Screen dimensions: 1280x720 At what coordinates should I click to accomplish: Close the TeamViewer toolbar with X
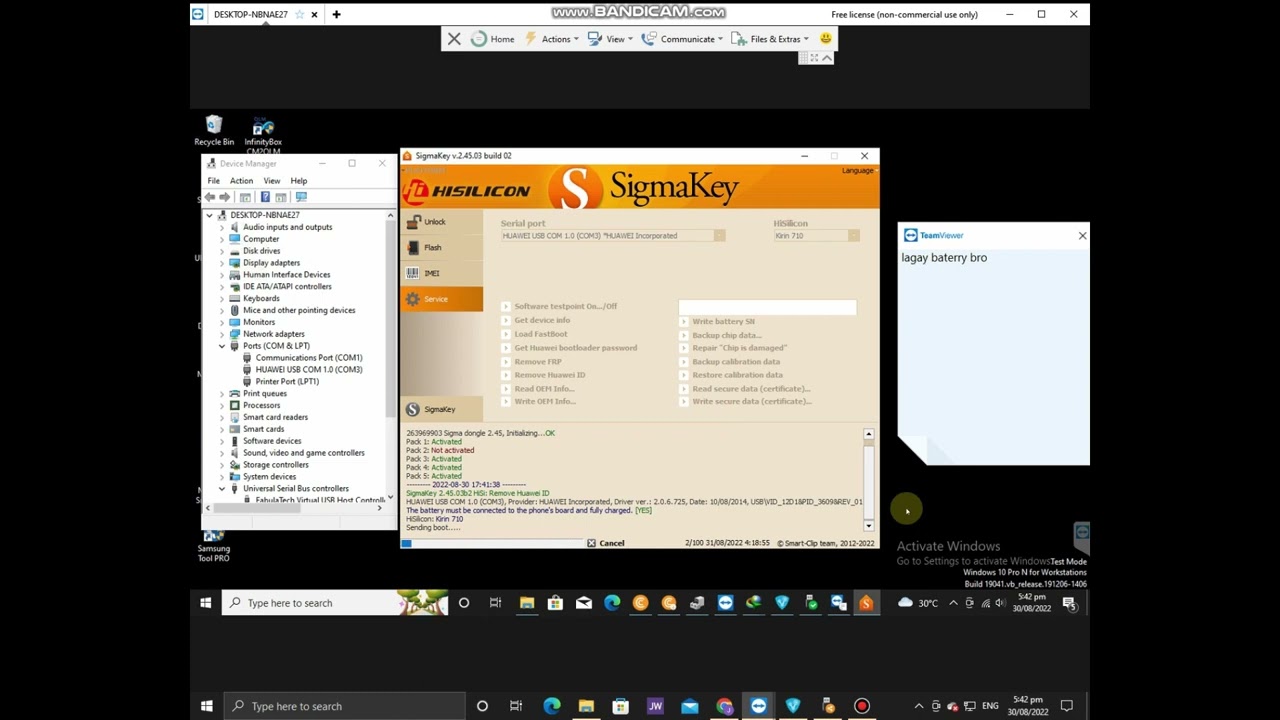click(454, 39)
